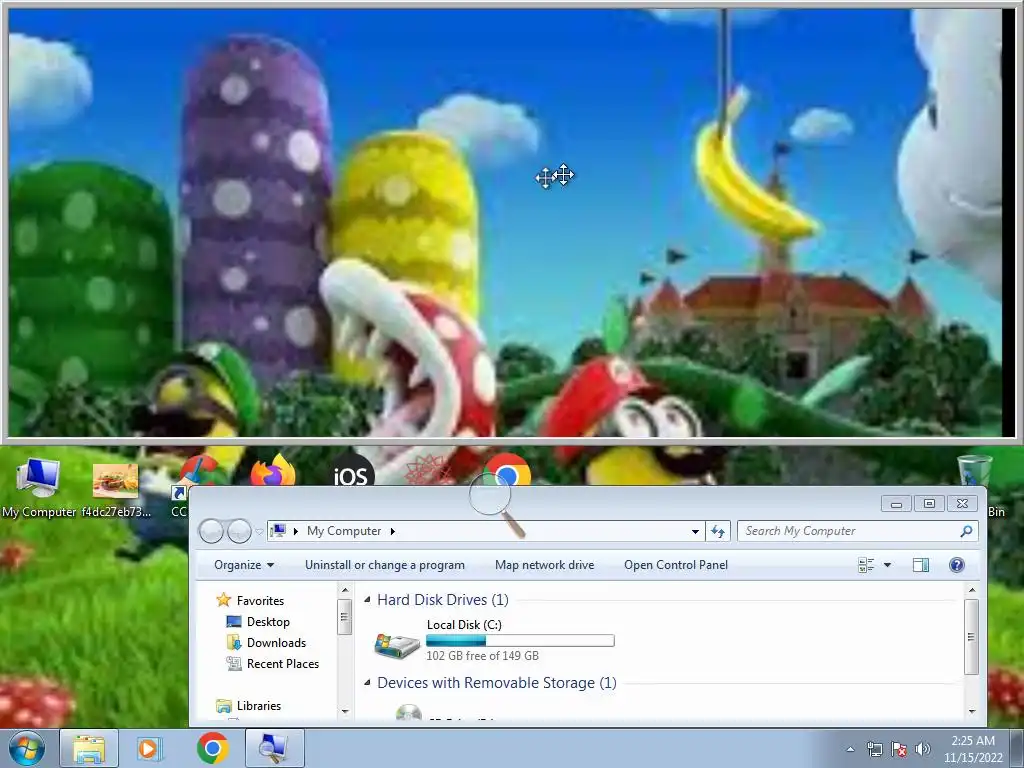1024x768 pixels.
Task: Select the red geometric desktop icon beside iOS
Action: coord(427,470)
